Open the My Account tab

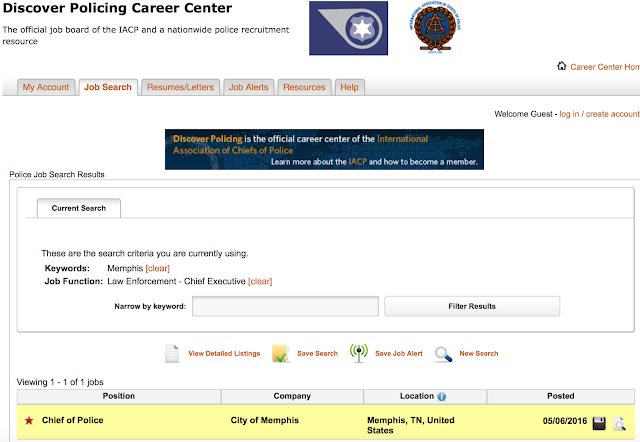46,87
